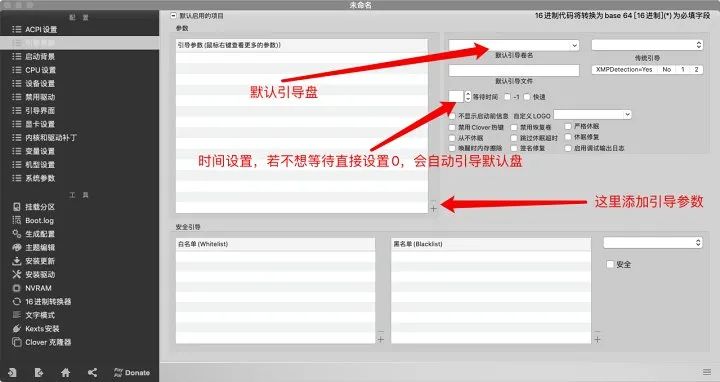
Task: Click the 默认引导文件 text field
Action: (514, 70)
